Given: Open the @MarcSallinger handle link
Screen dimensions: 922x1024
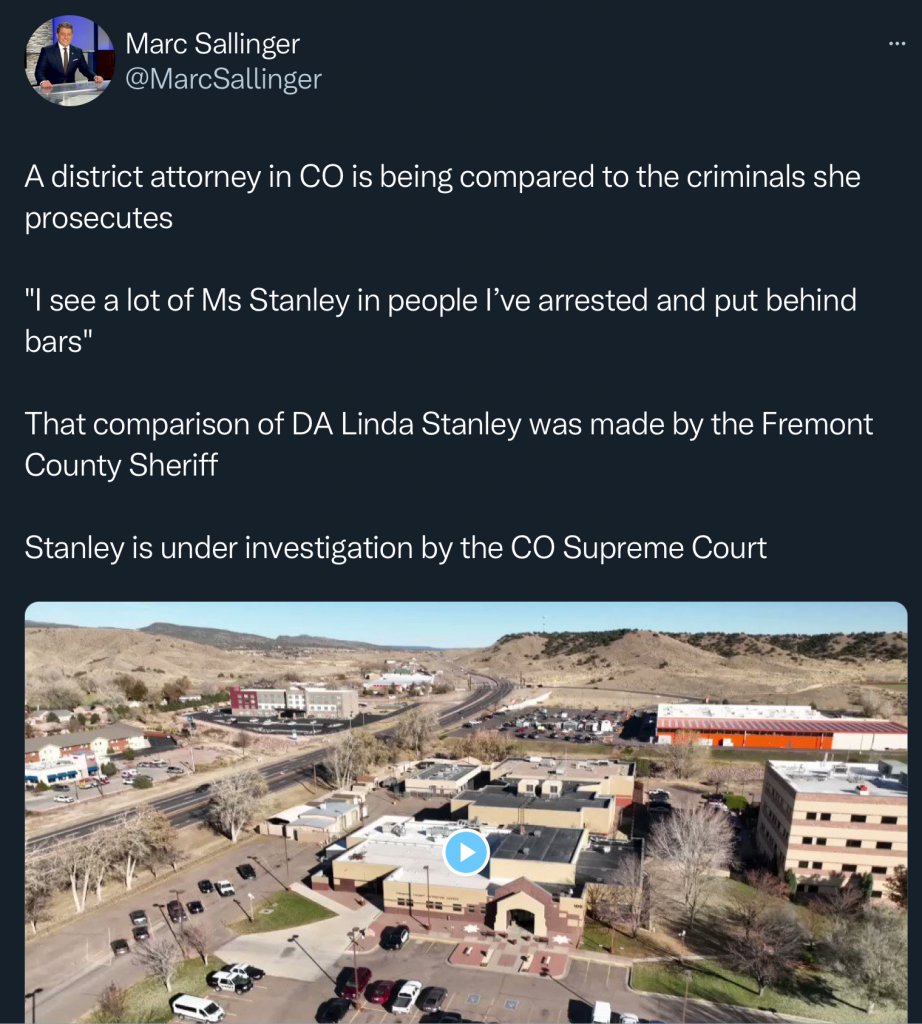Looking at the screenshot, I should [x=223, y=79].
